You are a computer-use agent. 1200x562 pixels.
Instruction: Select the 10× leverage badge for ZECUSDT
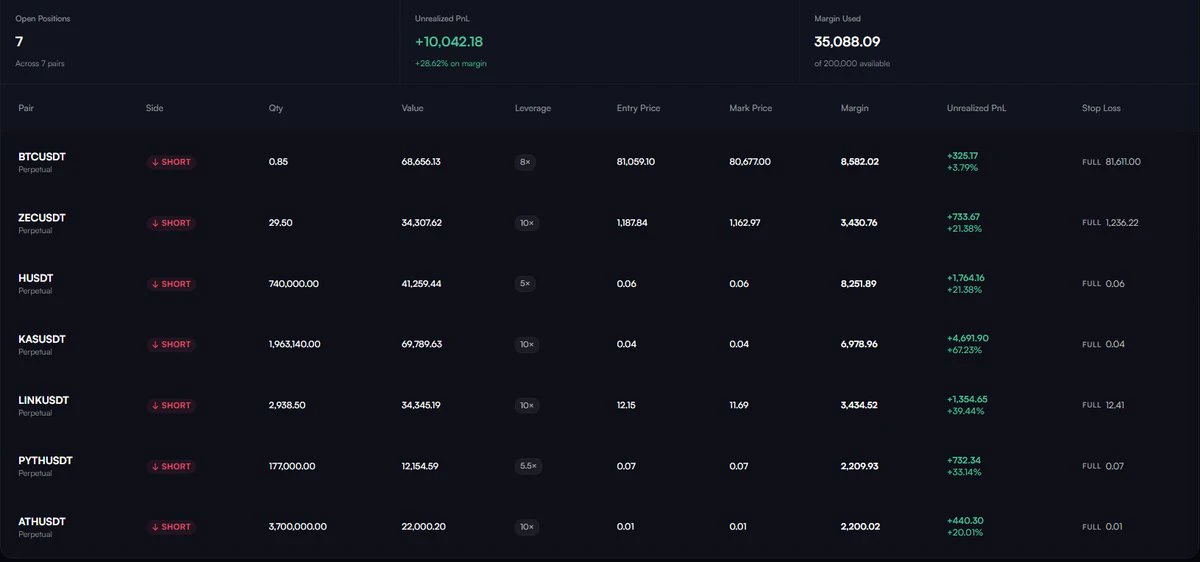[x=527, y=223]
